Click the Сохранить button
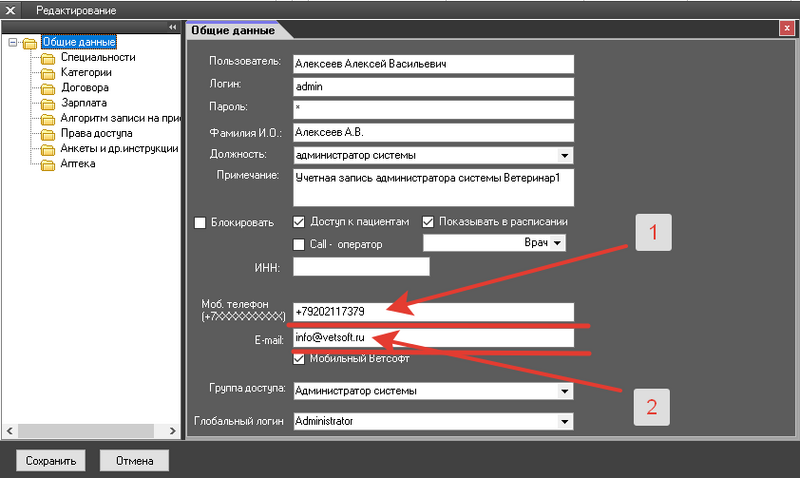The height and width of the screenshot is (478, 800). (51, 461)
